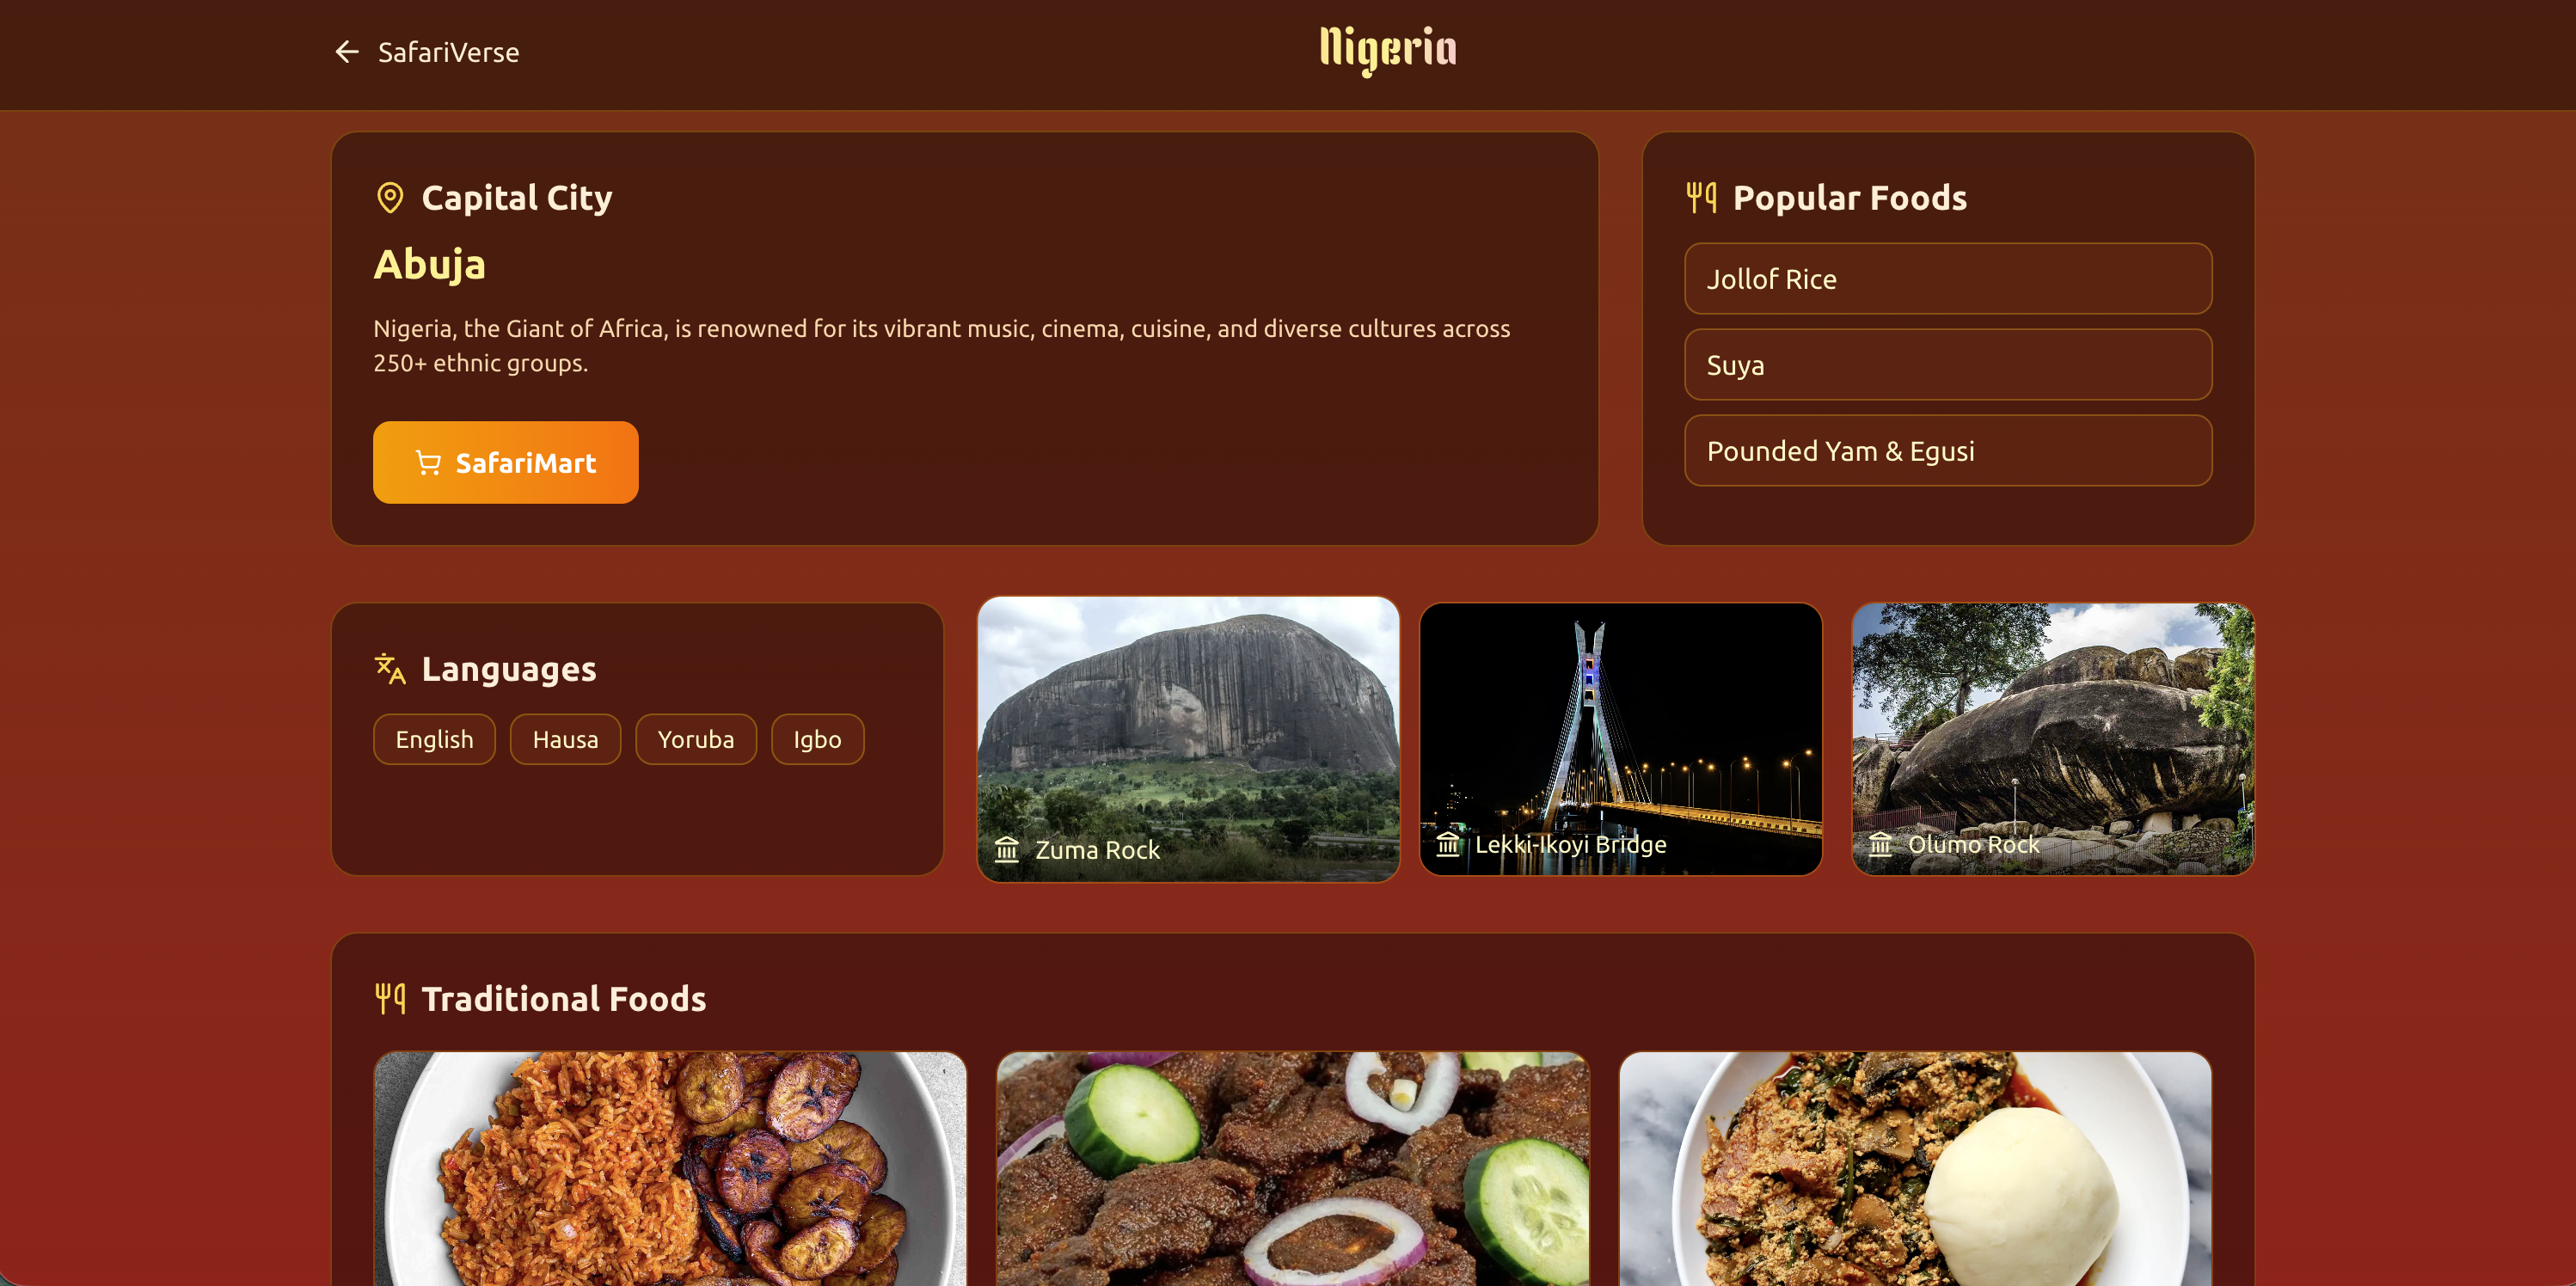This screenshot has width=2576, height=1286.
Task: Select the Jollof Rice food item
Action: [1948, 279]
